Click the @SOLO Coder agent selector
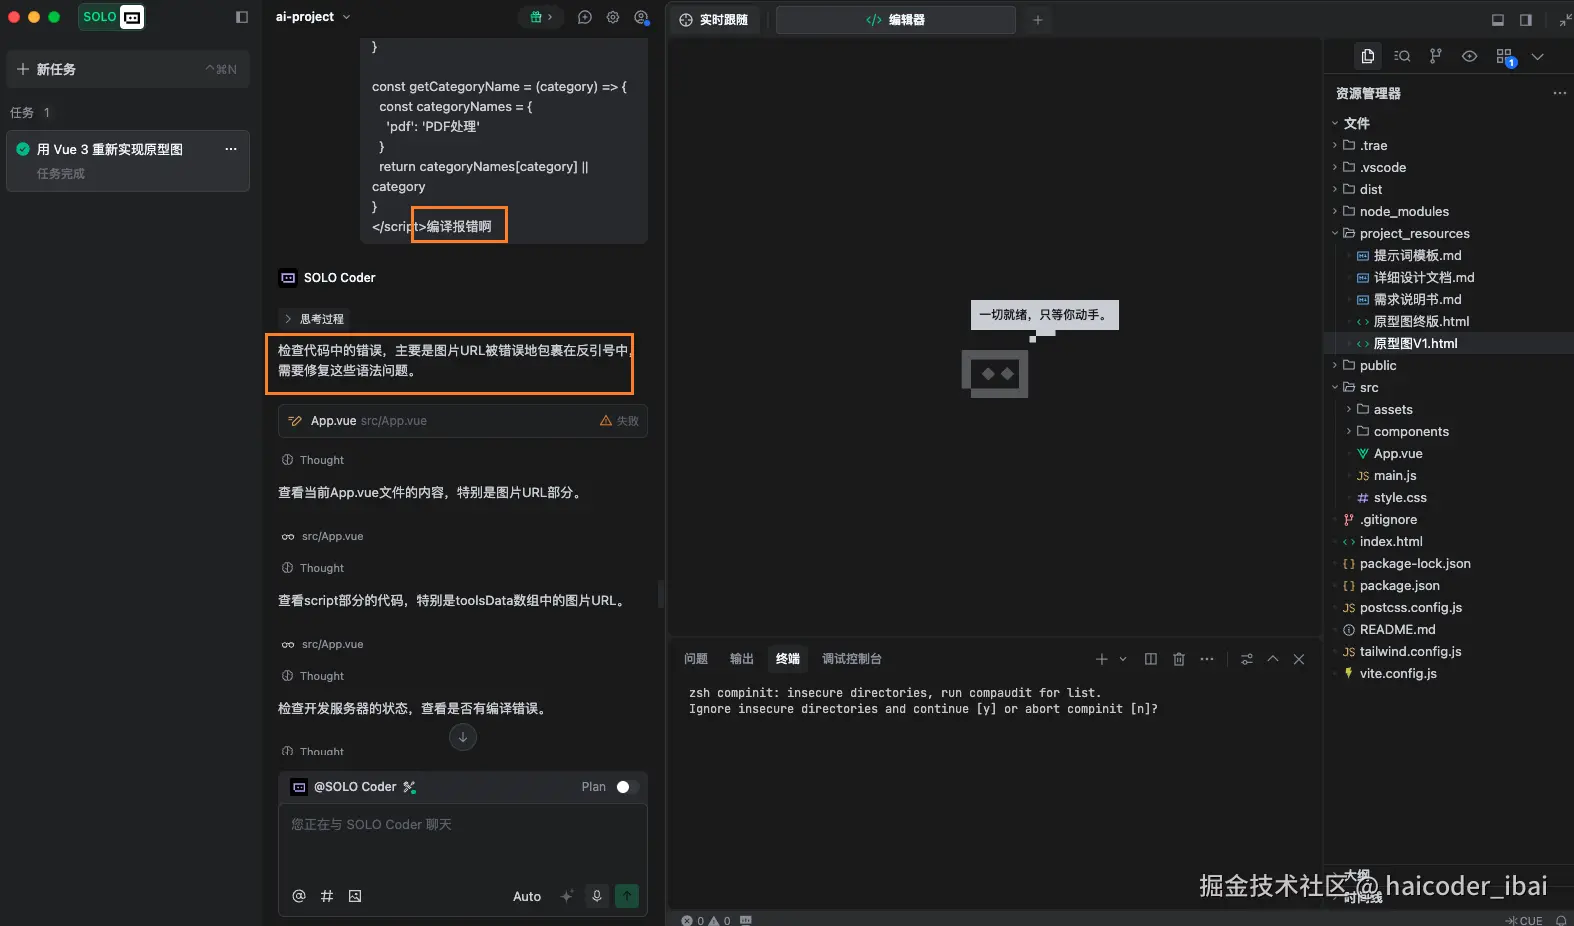Screen dimensions: 1574x926 coord(344,787)
